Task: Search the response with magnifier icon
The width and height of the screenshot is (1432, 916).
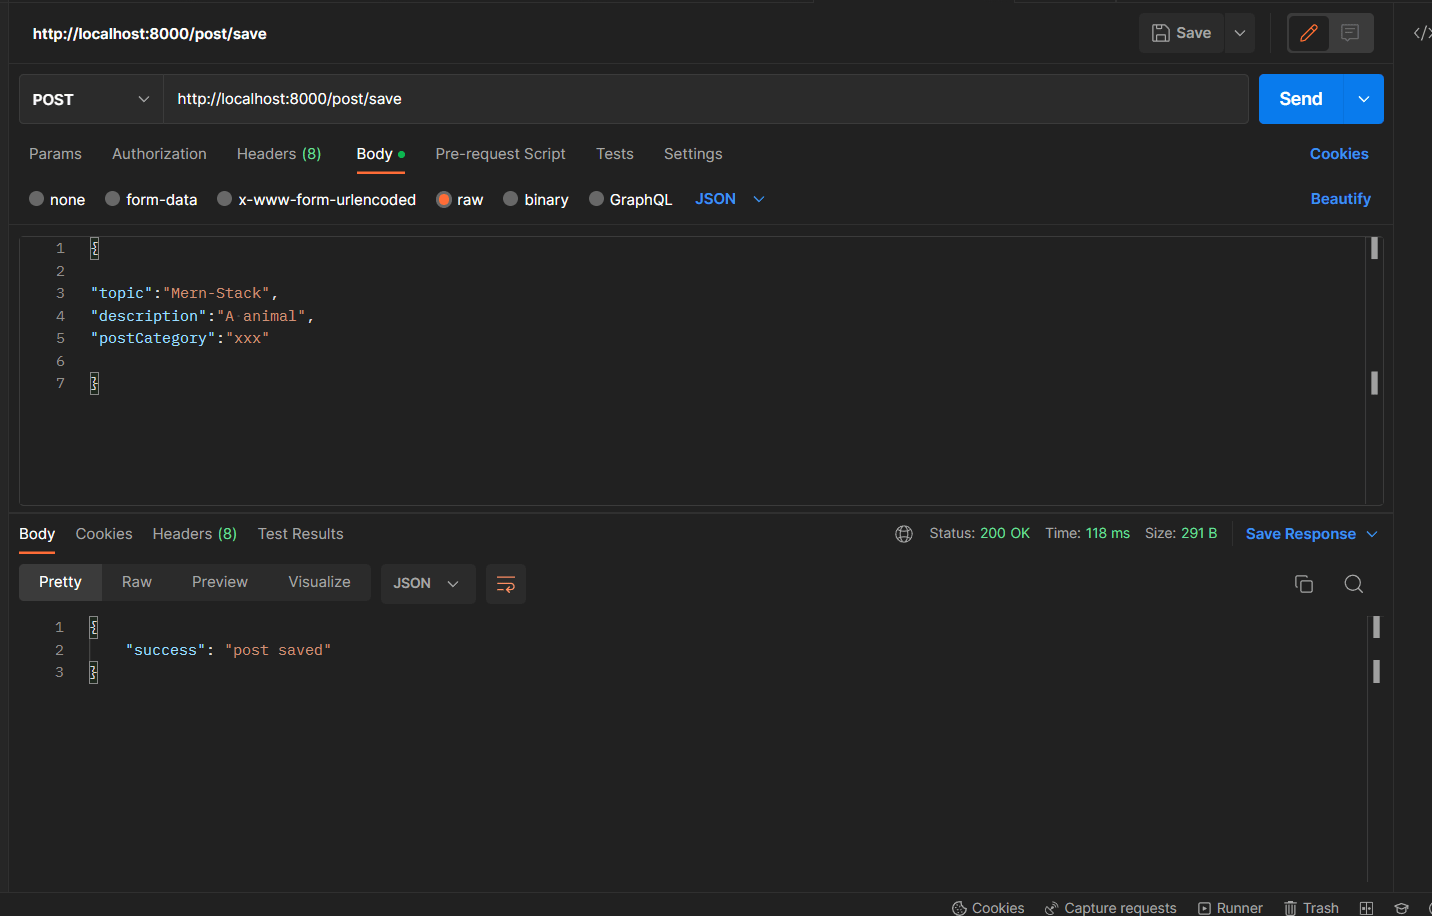Action: point(1353,583)
